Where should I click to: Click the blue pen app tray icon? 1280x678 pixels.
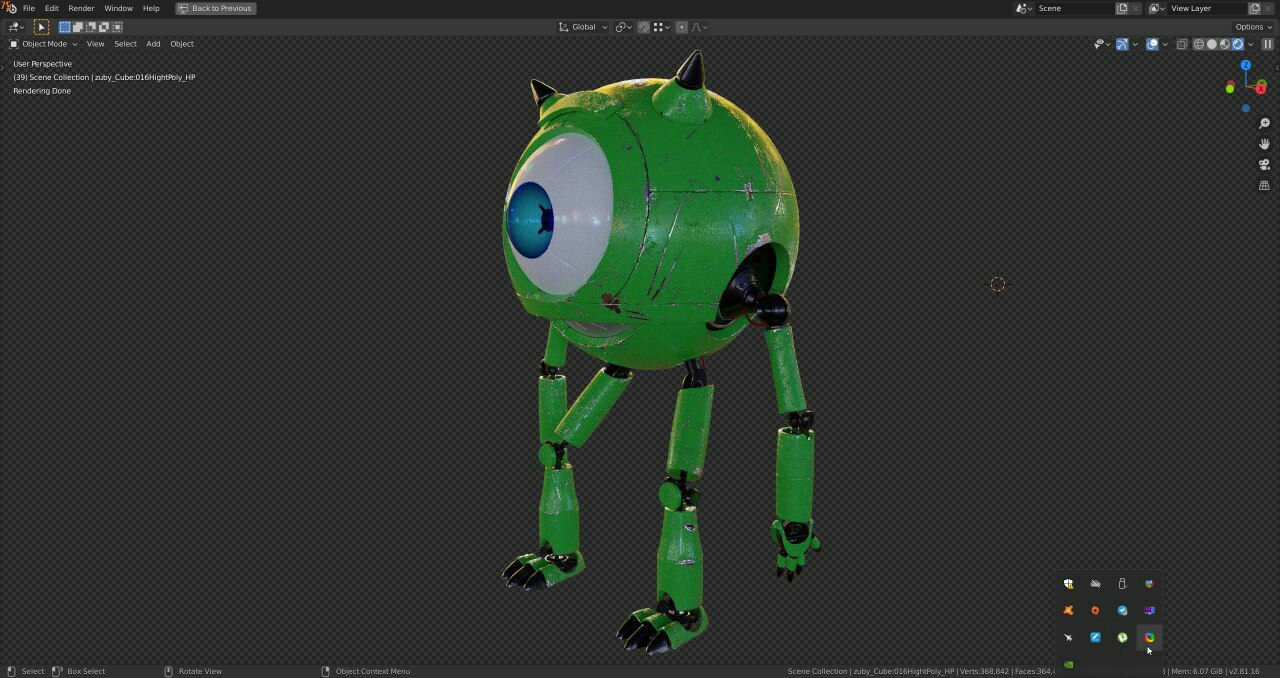(1095, 637)
